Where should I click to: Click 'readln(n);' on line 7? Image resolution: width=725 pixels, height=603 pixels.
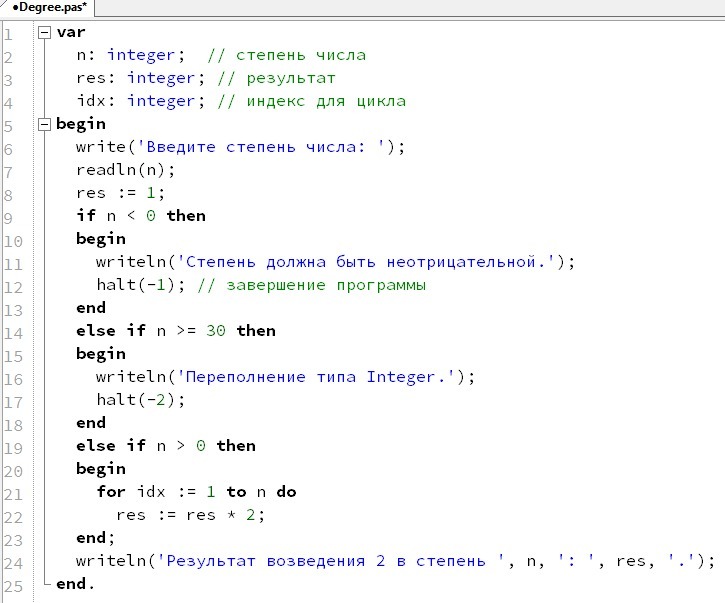[x=126, y=170]
